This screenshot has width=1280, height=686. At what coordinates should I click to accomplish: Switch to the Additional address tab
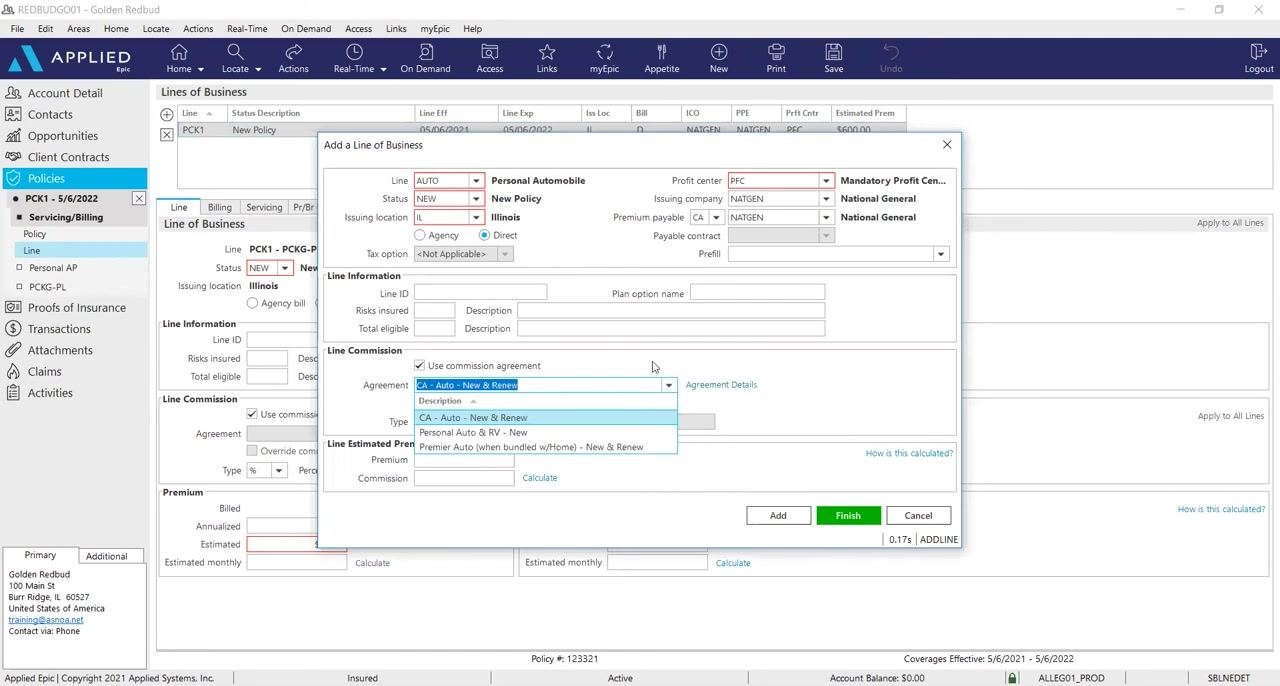coord(106,556)
